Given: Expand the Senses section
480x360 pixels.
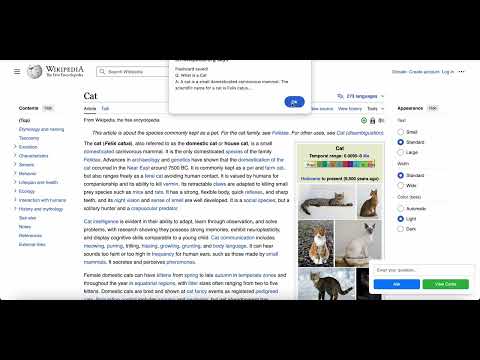Looking at the screenshot, I should click(15, 164).
